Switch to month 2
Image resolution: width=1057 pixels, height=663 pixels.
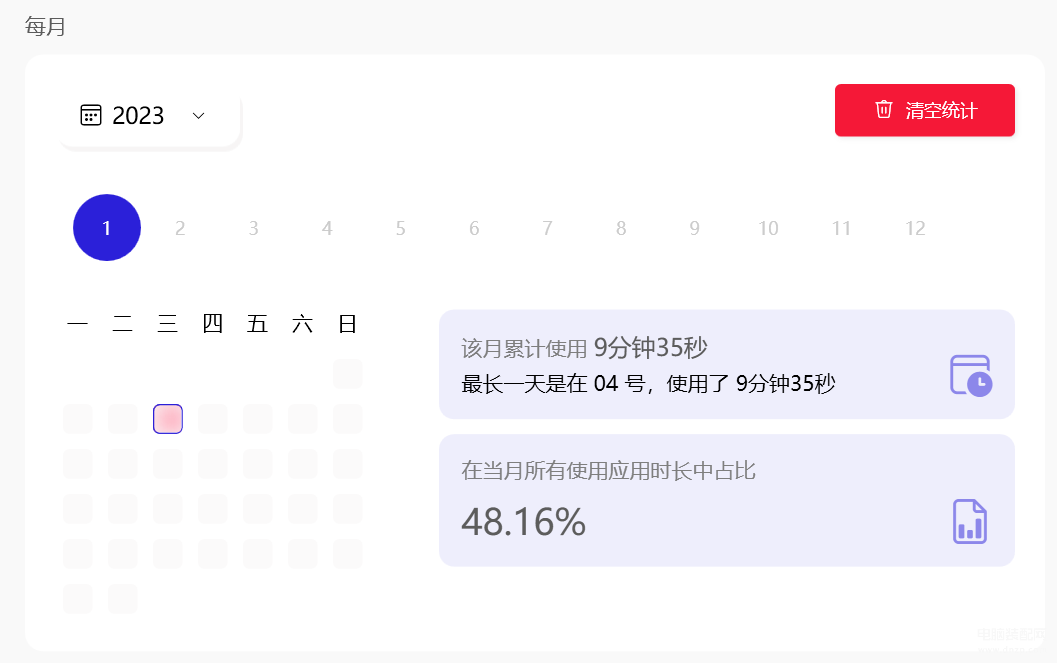click(x=180, y=228)
